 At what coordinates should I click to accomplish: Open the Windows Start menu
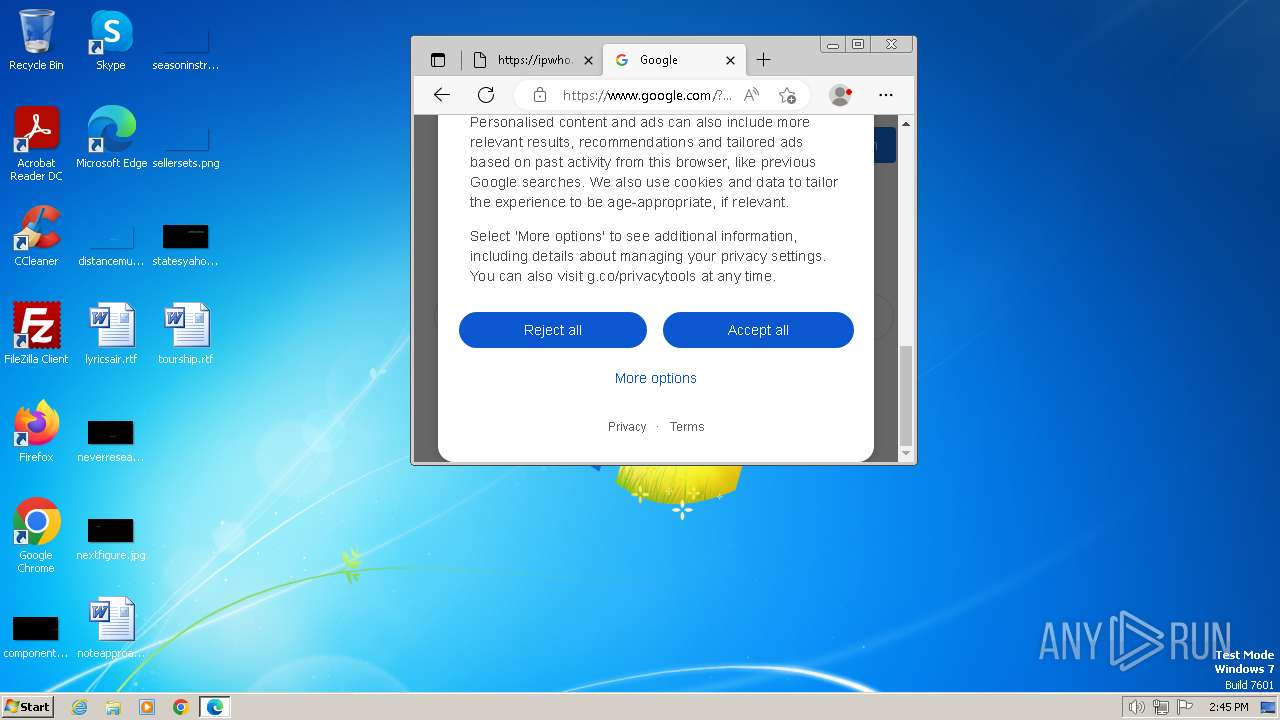(28, 707)
